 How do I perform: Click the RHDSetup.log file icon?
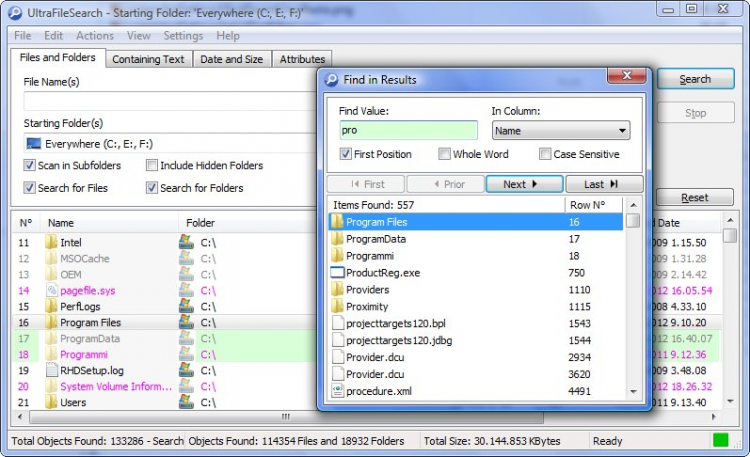point(52,370)
